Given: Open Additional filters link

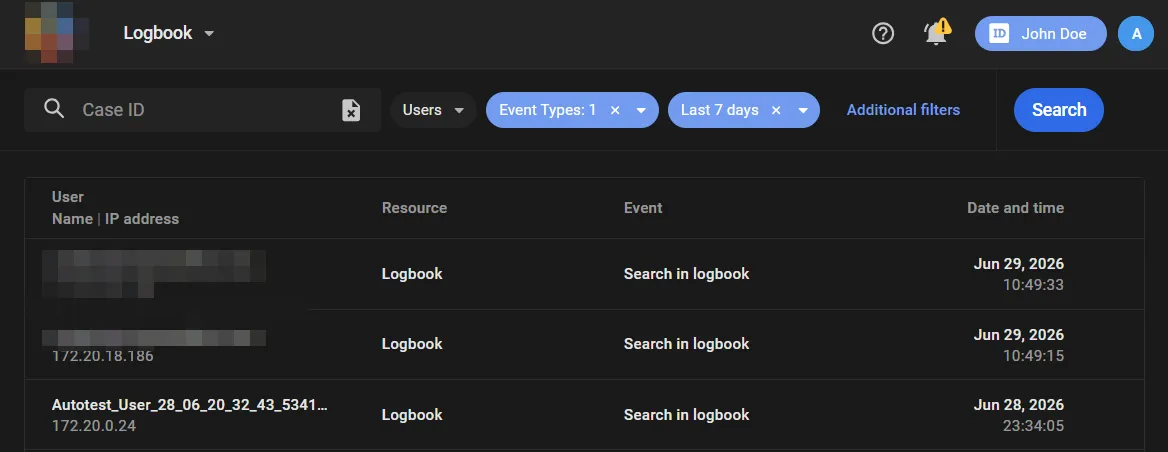Looking at the screenshot, I should (x=903, y=109).
